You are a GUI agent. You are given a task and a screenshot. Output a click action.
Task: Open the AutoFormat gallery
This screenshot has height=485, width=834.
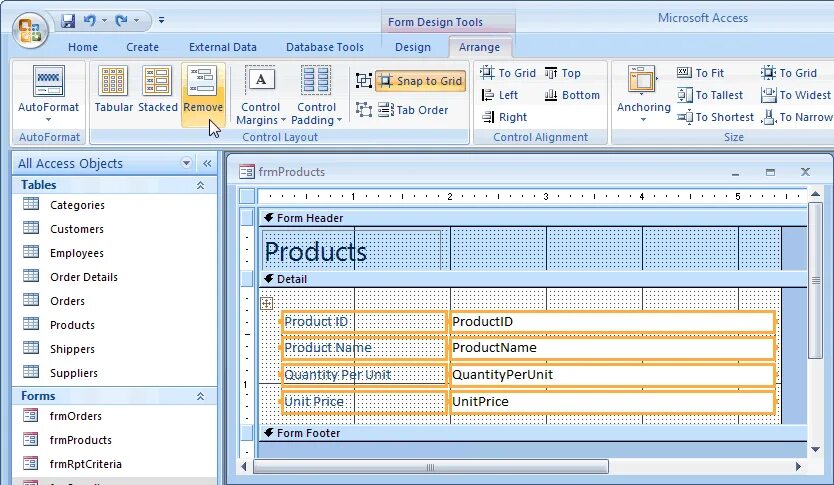click(x=48, y=95)
